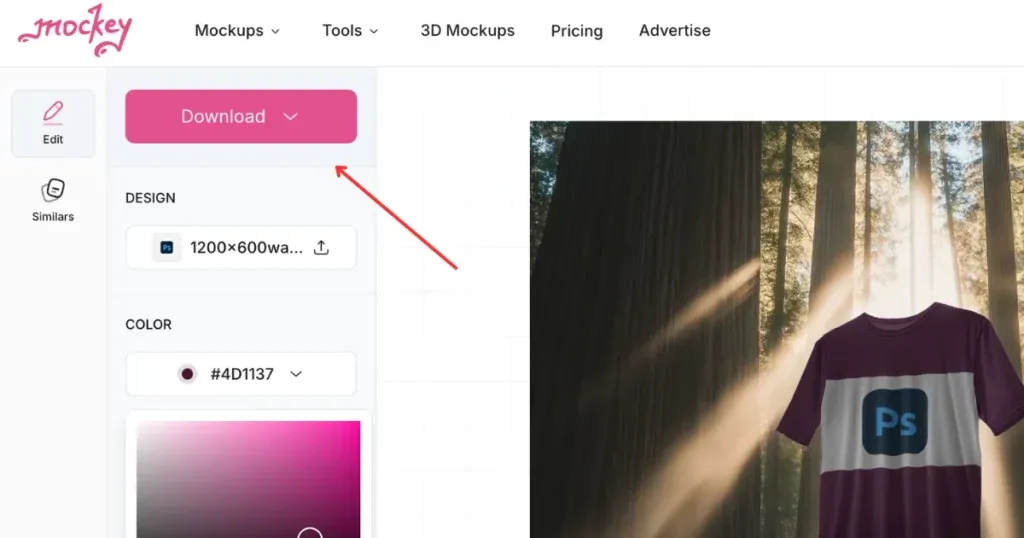This screenshot has height=538, width=1024.
Task: Click the 1200×600wa... design file name
Action: pos(246,247)
